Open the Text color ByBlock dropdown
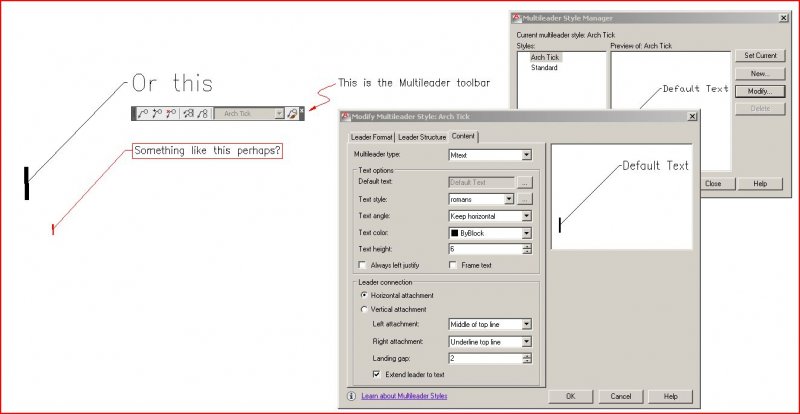The image size is (800, 414). [x=527, y=233]
